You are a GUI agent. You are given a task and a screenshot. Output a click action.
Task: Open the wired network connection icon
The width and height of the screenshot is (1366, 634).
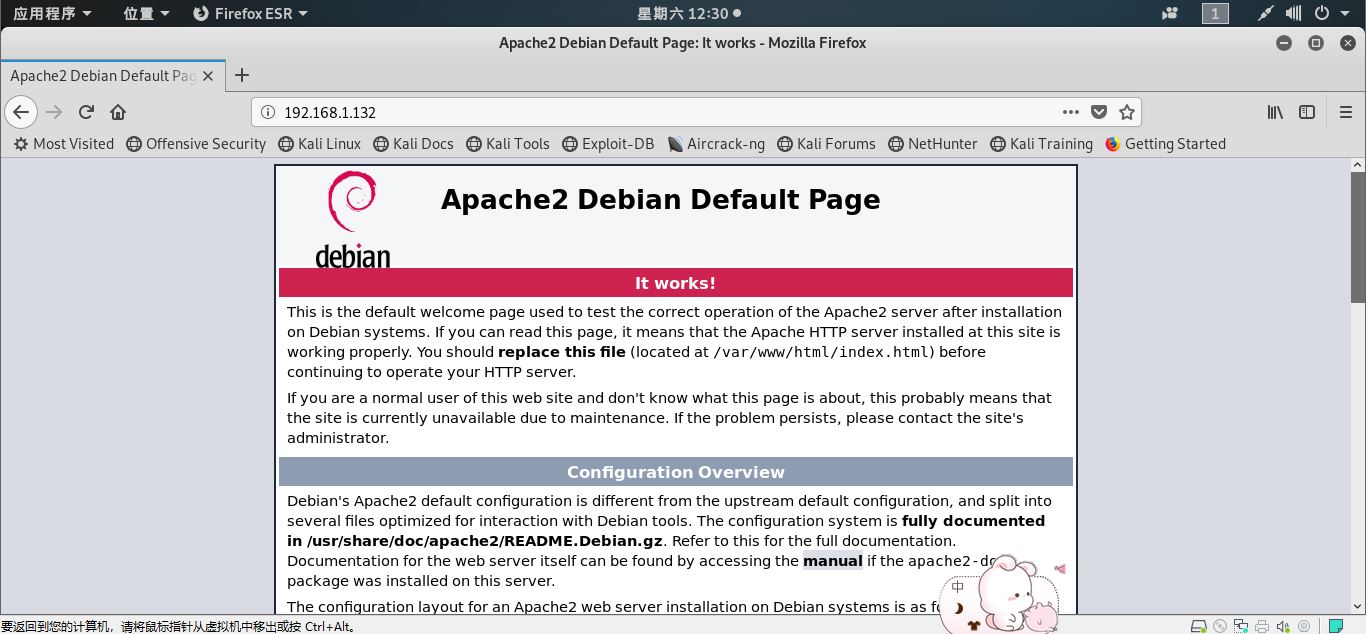(x=1265, y=13)
